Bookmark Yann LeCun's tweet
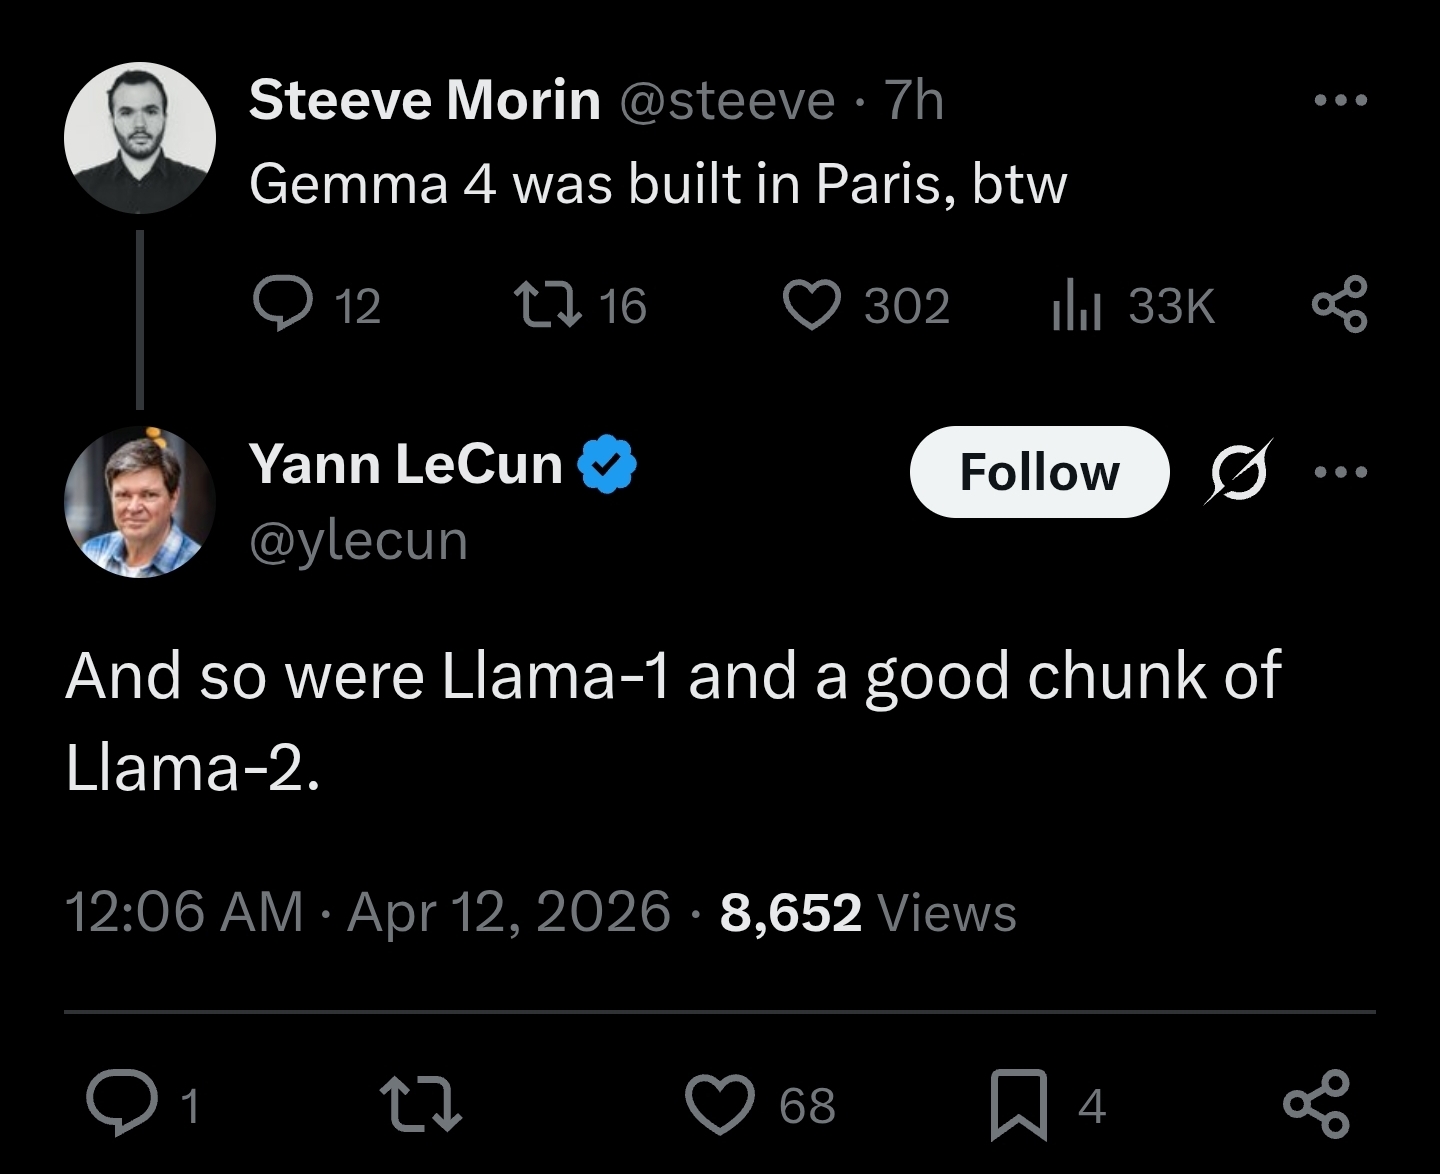This screenshot has width=1440, height=1174. point(1018,1105)
